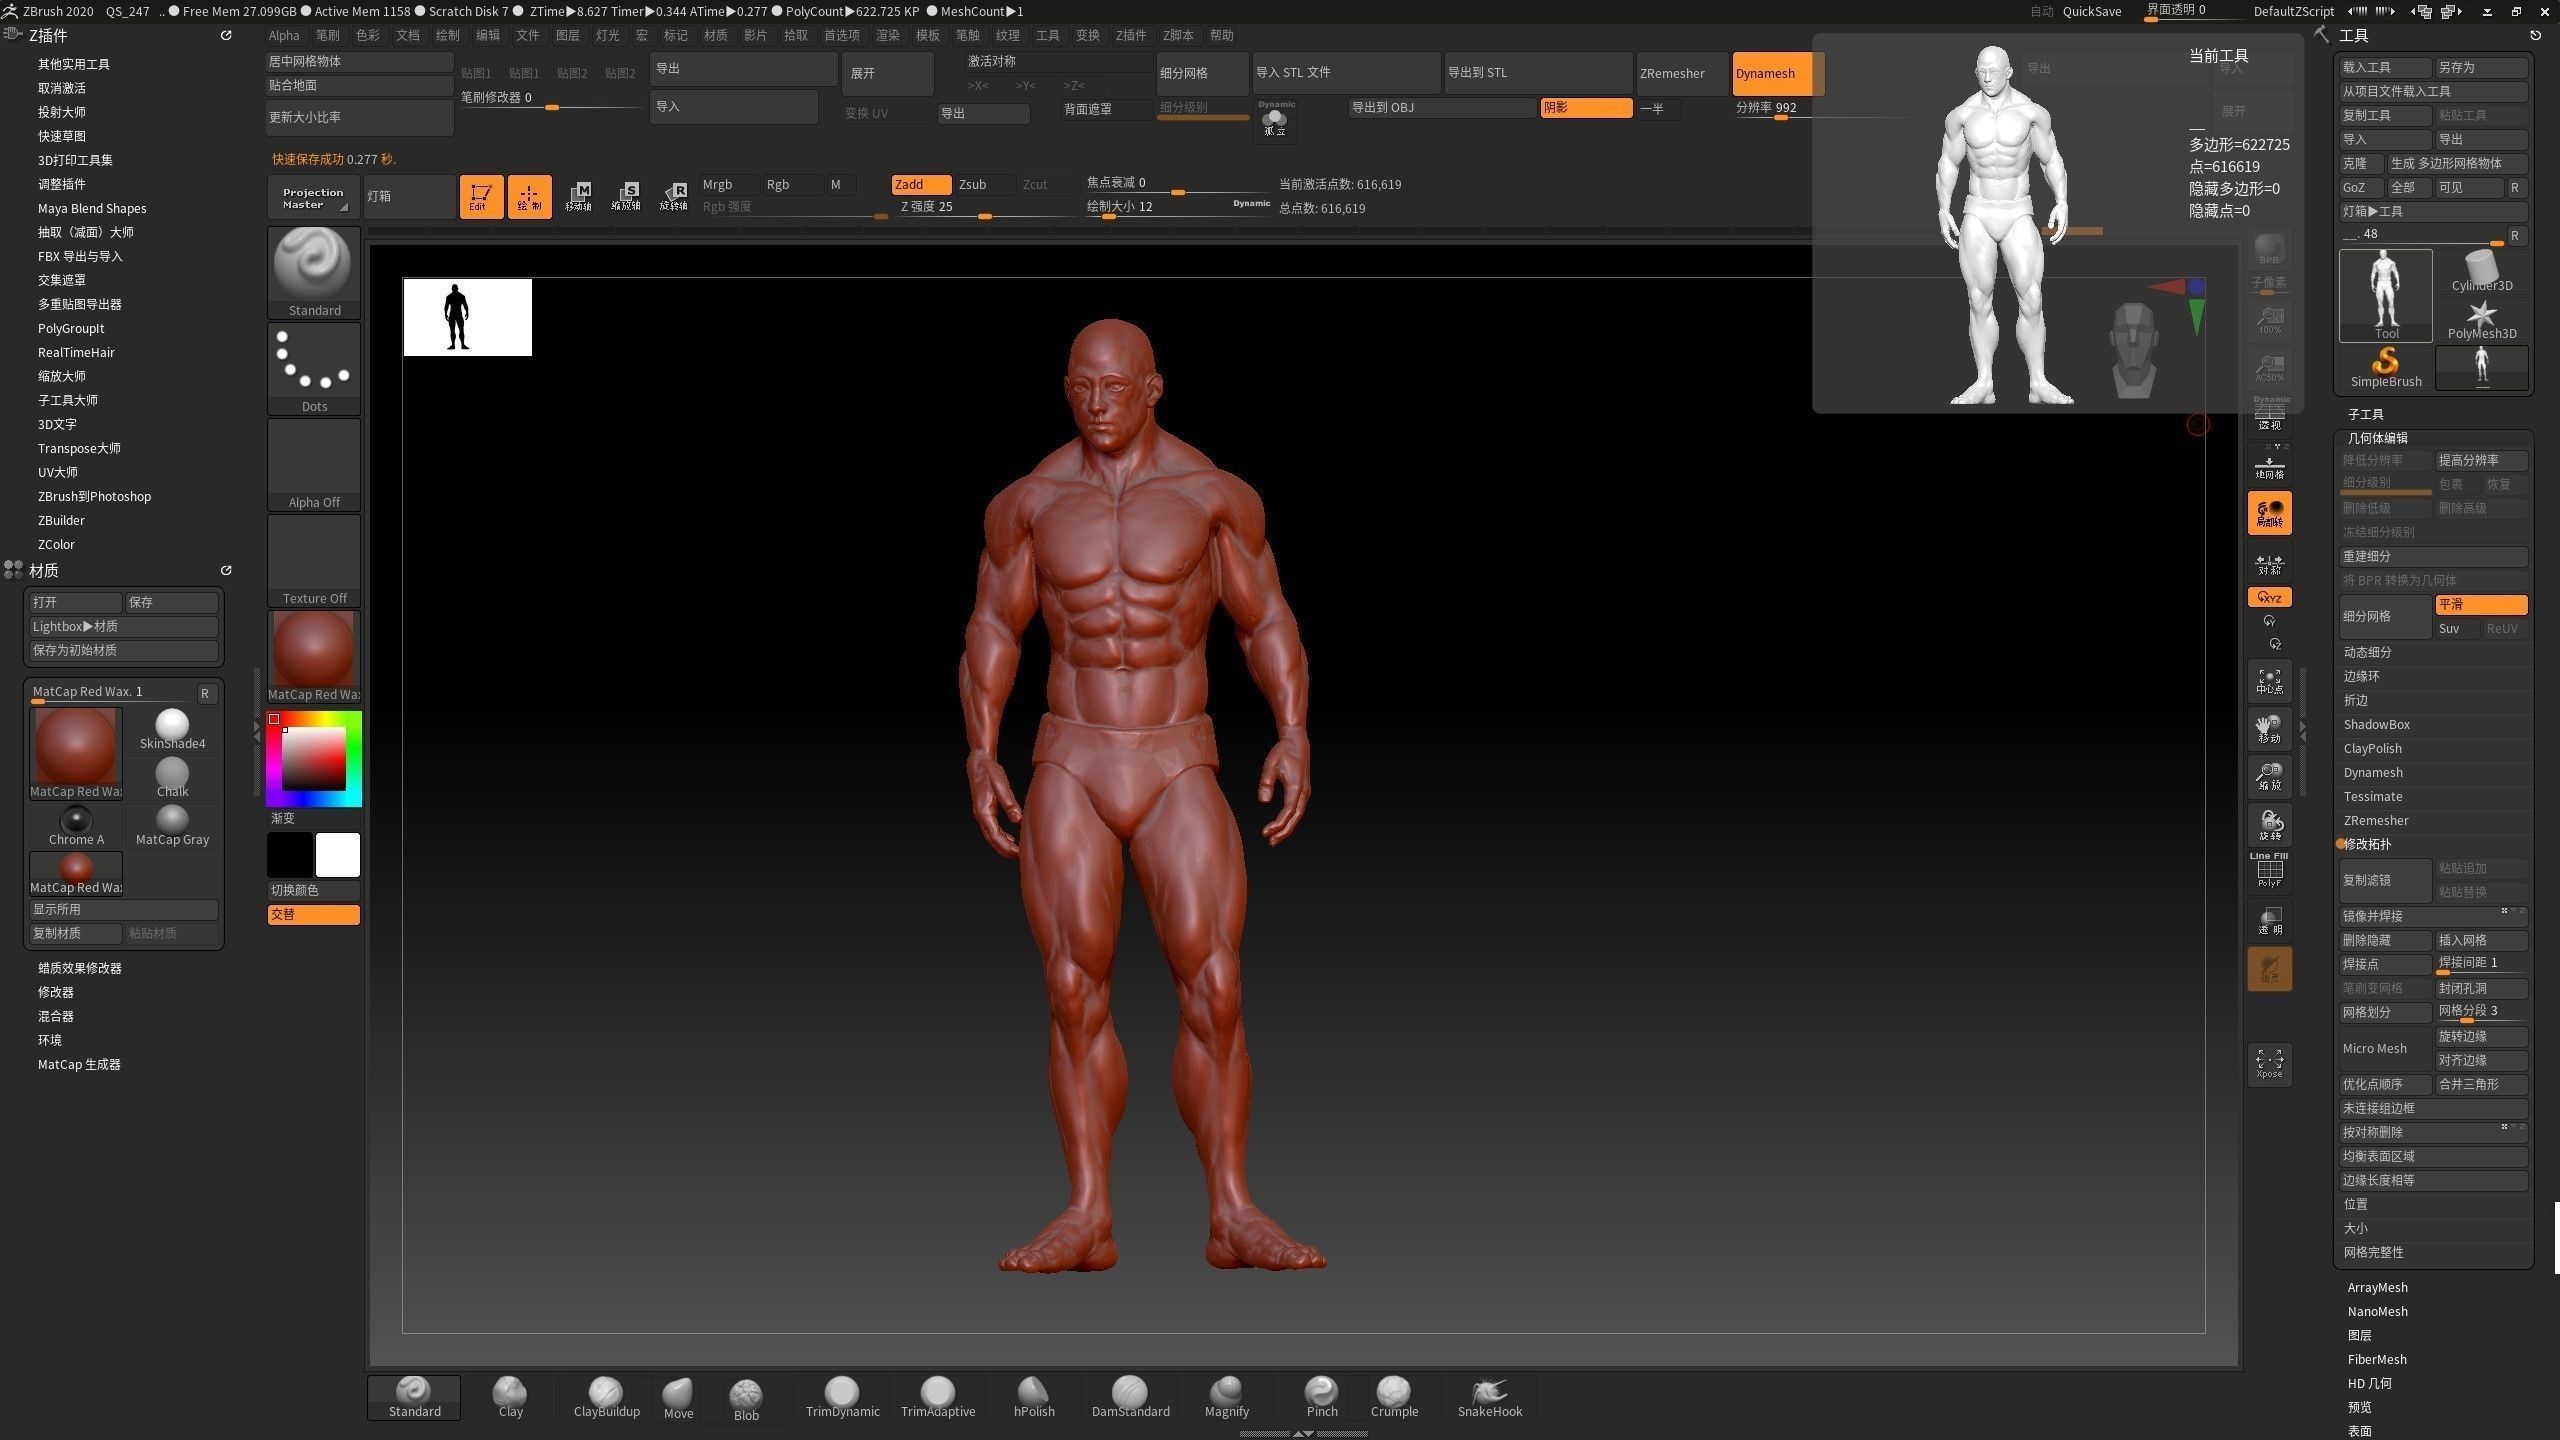Image resolution: width=2560 pixels, height=1440 pixels.
Task: Open the Brush (笔刷) menu
Action: point(327,35)
